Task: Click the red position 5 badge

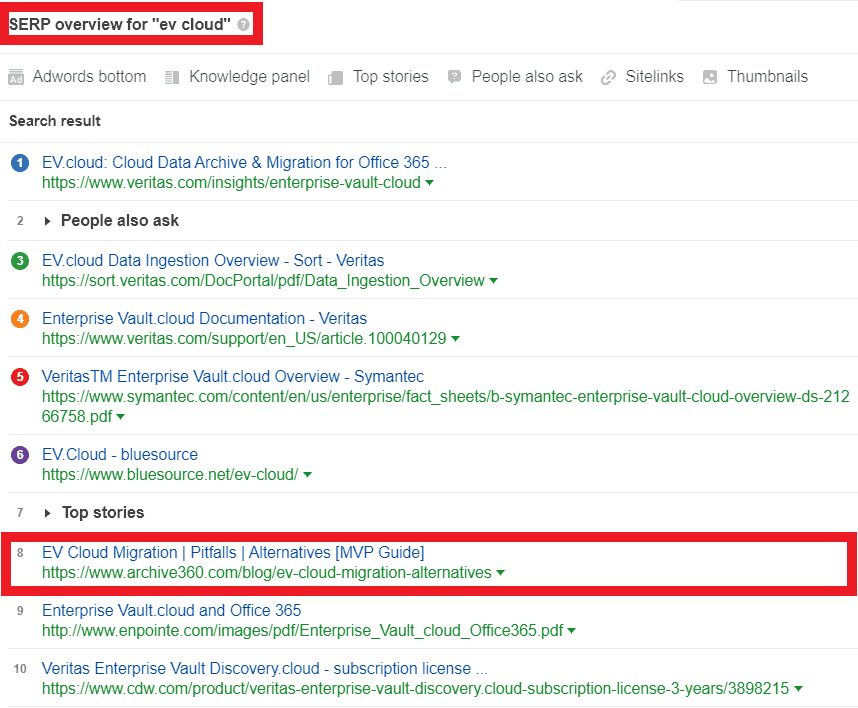Action: (20, 377)
